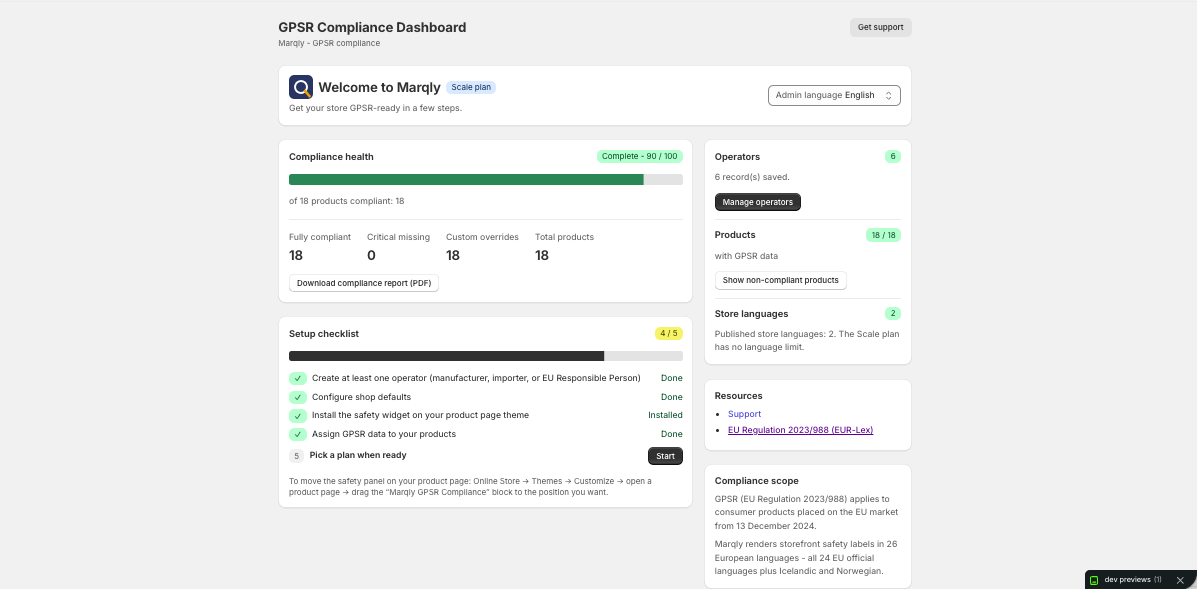Viewport: 1197px width, 589px height.
Task: Click 'dev previews' label in bottom bar
Action: pos(1127,580)
